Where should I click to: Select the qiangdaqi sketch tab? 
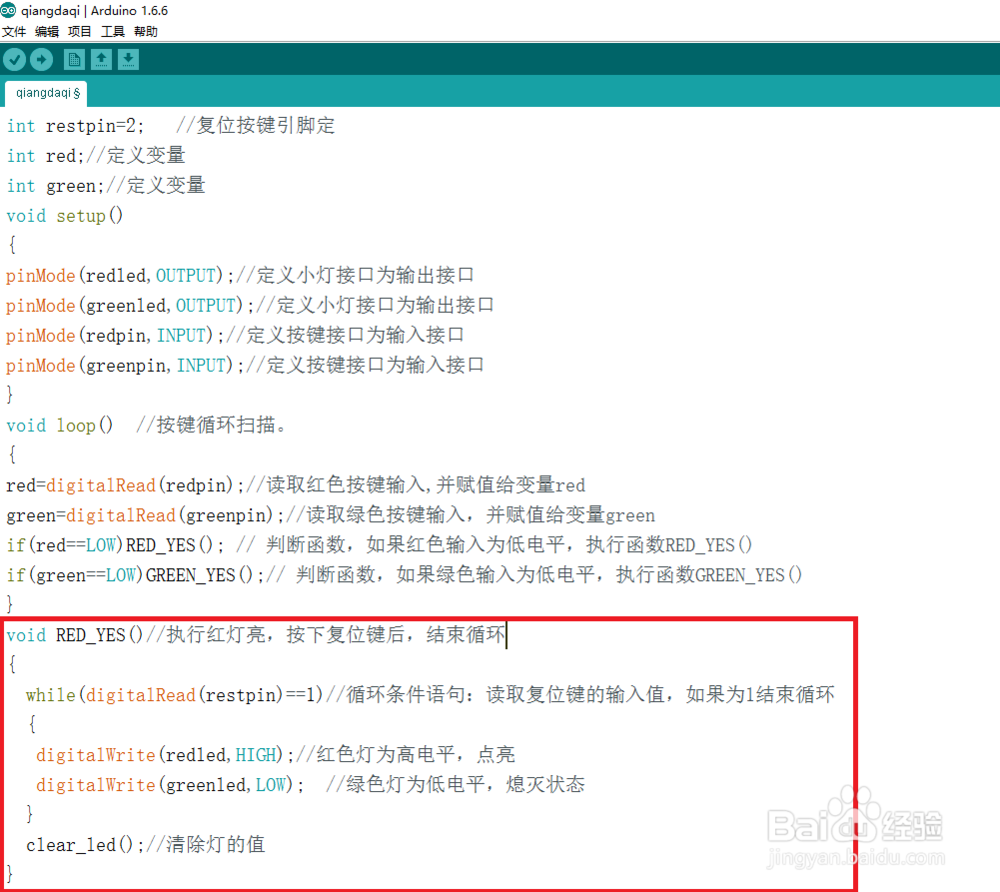click(45, 93)
